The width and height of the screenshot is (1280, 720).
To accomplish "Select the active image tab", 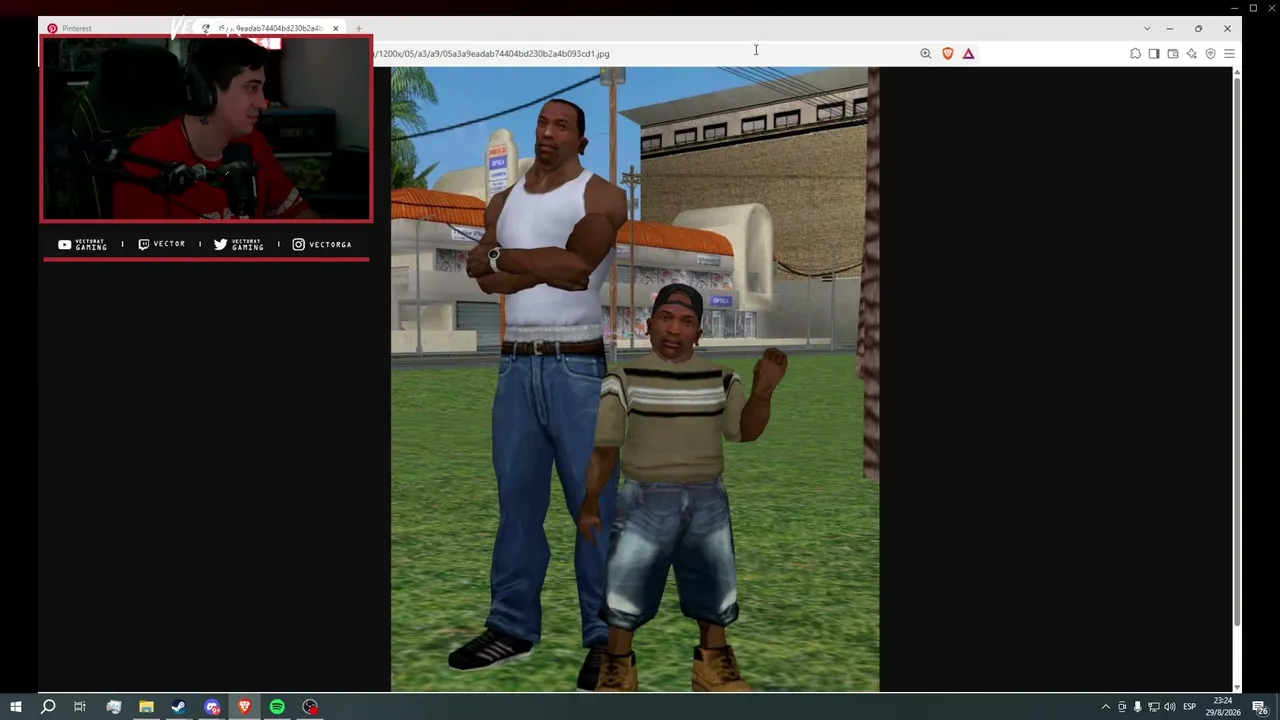I will point(270,28).
